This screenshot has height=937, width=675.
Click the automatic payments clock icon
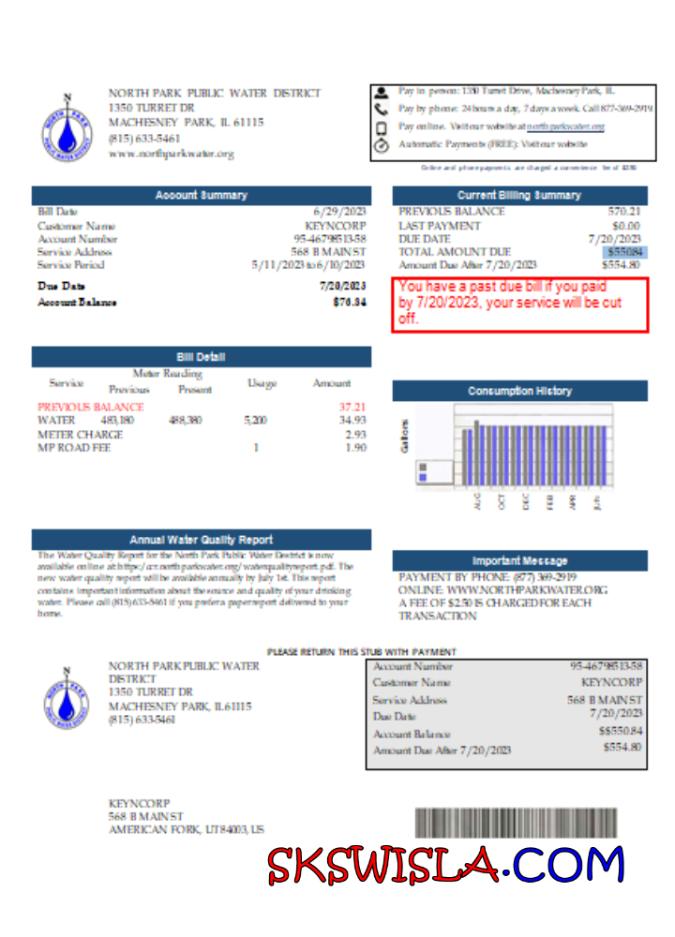381,145
